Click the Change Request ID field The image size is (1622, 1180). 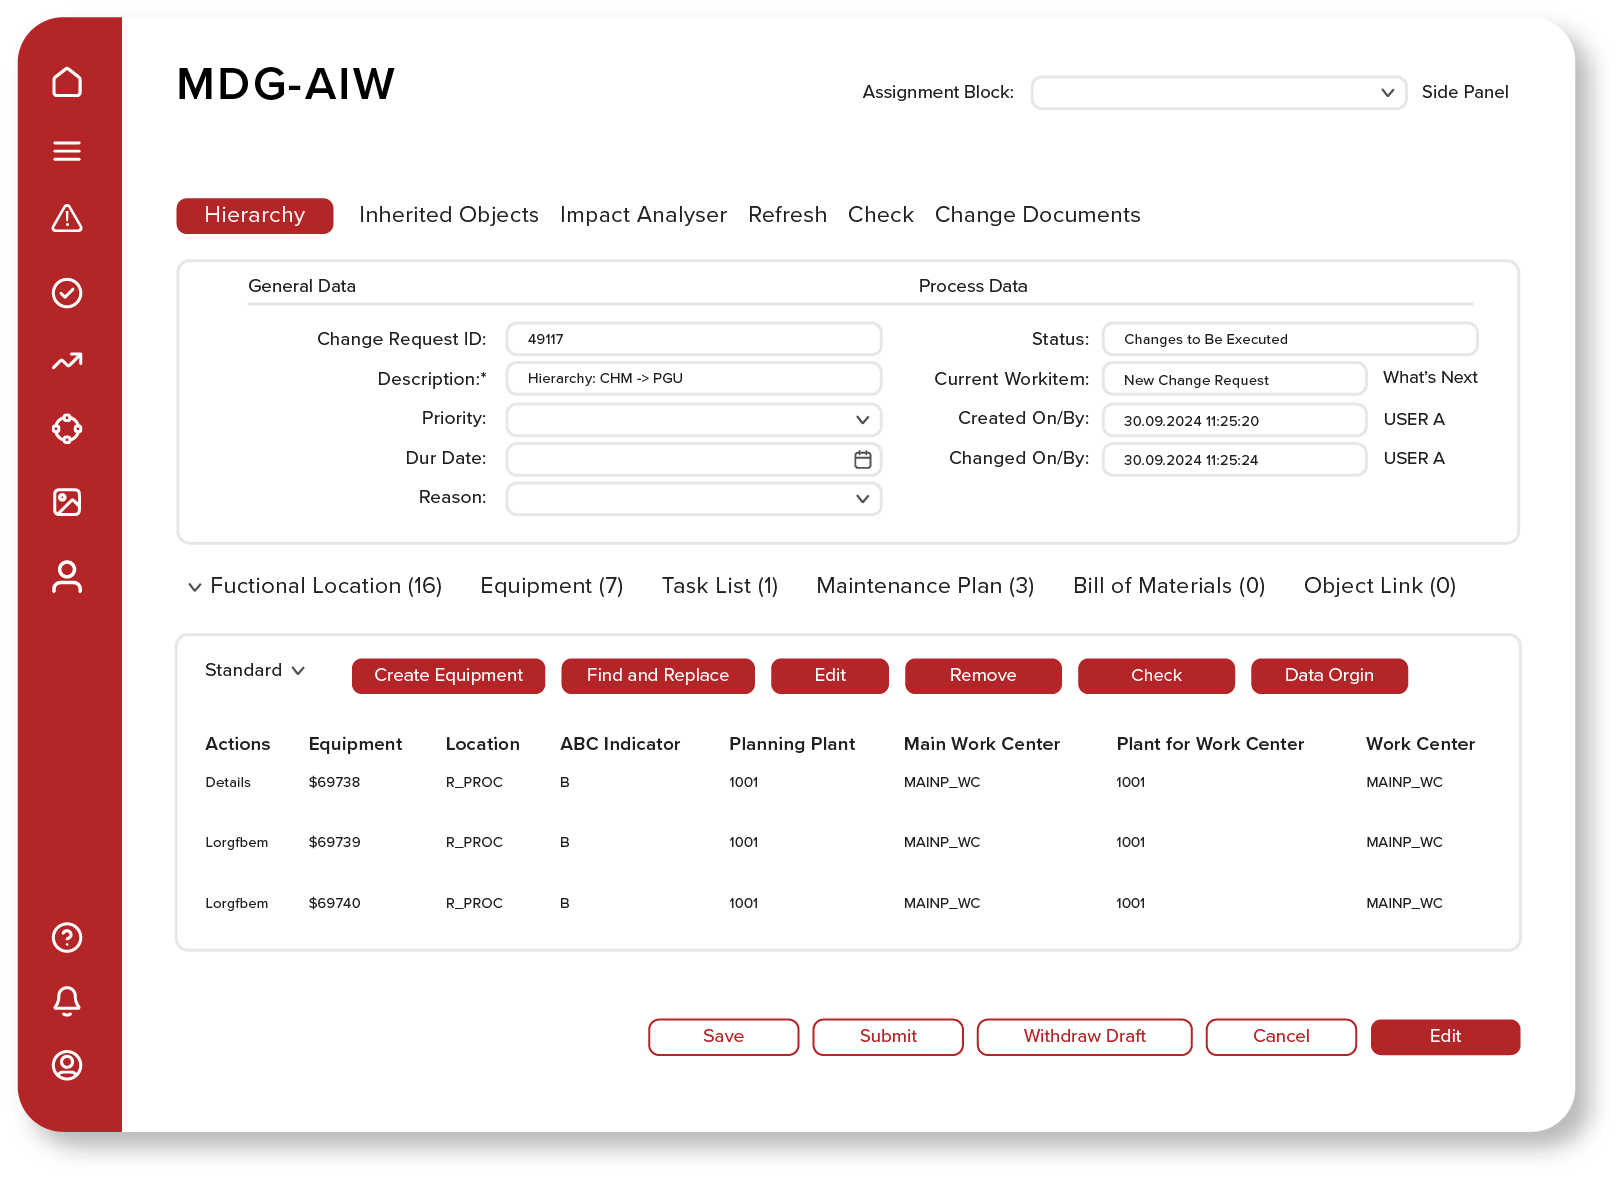pos(693,339)
